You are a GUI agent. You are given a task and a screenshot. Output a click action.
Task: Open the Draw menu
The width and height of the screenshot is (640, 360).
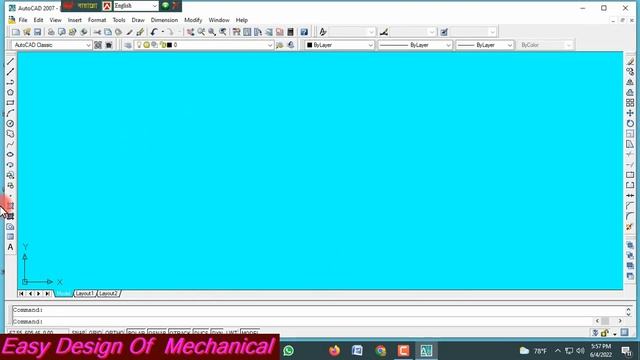138,20
